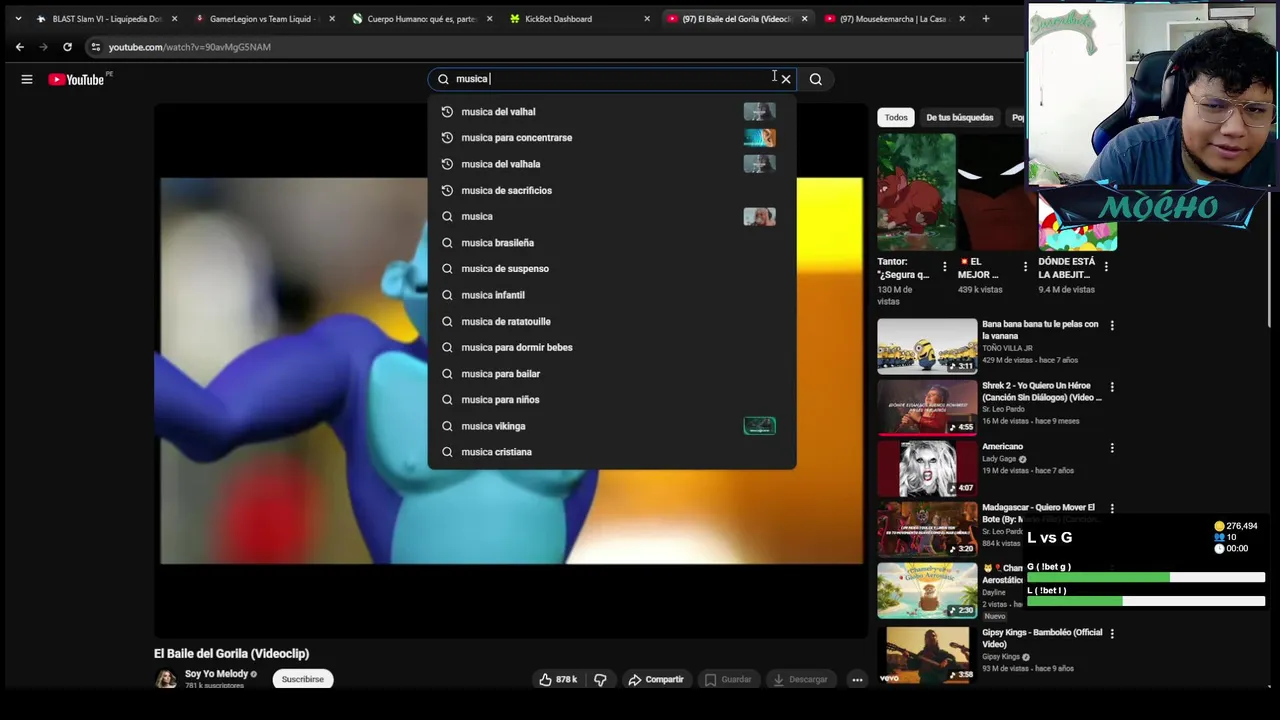Choose musica vikinga suggestion
Image resolution: width=1280 pixels, height=720 pixels.
pos(612,426)
